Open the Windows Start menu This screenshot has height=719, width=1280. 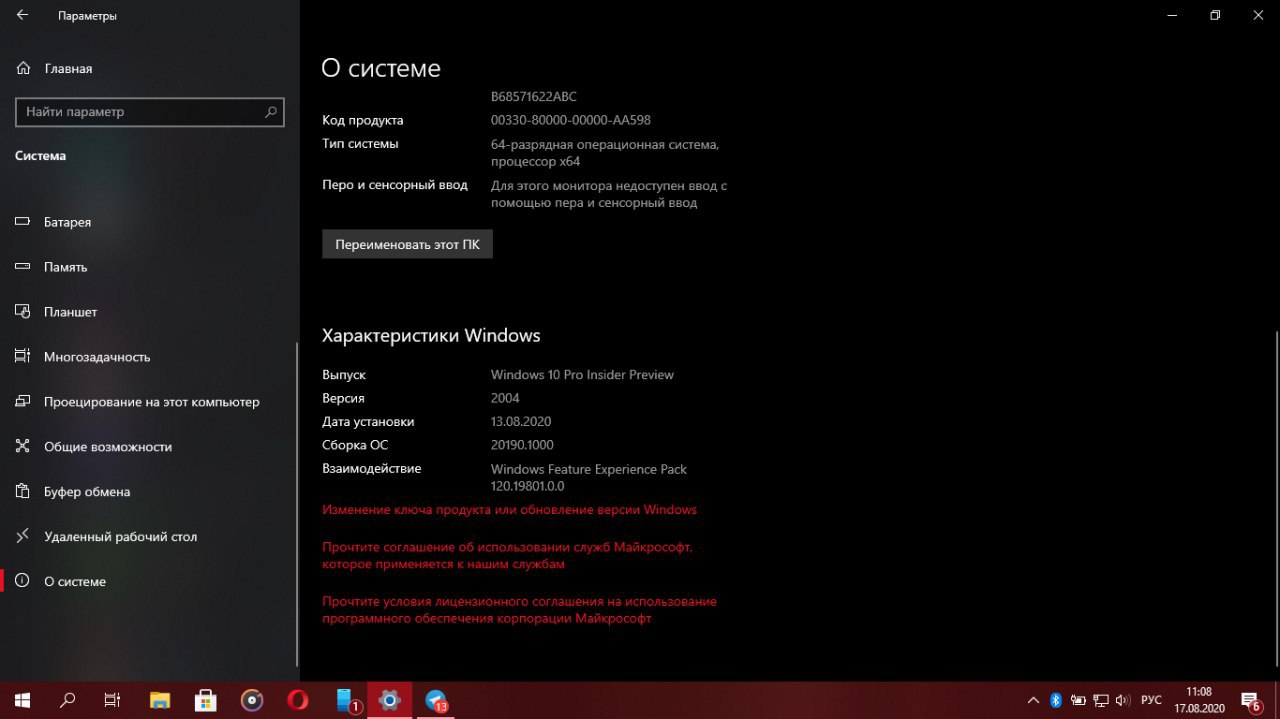(22, 700)
